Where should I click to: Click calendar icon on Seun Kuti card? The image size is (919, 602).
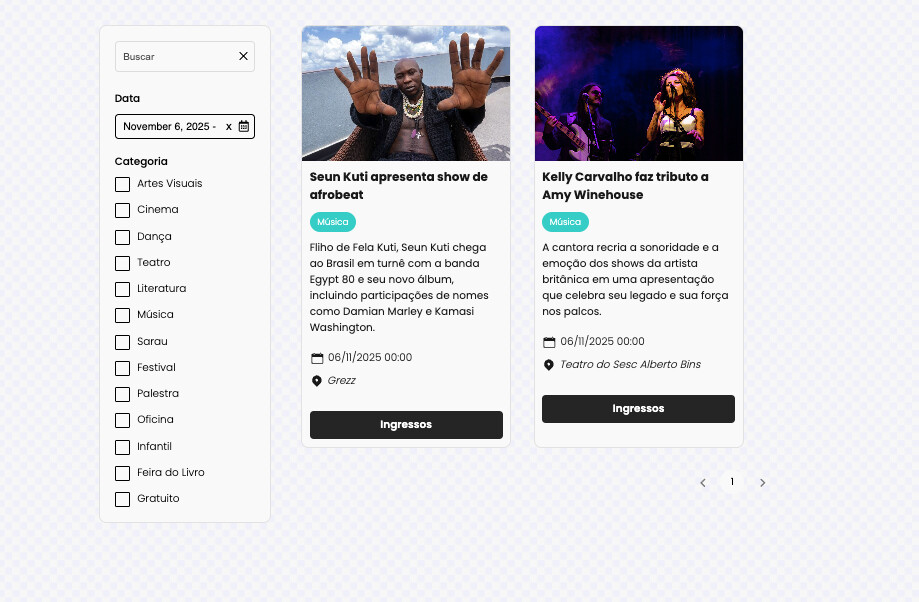317,358
